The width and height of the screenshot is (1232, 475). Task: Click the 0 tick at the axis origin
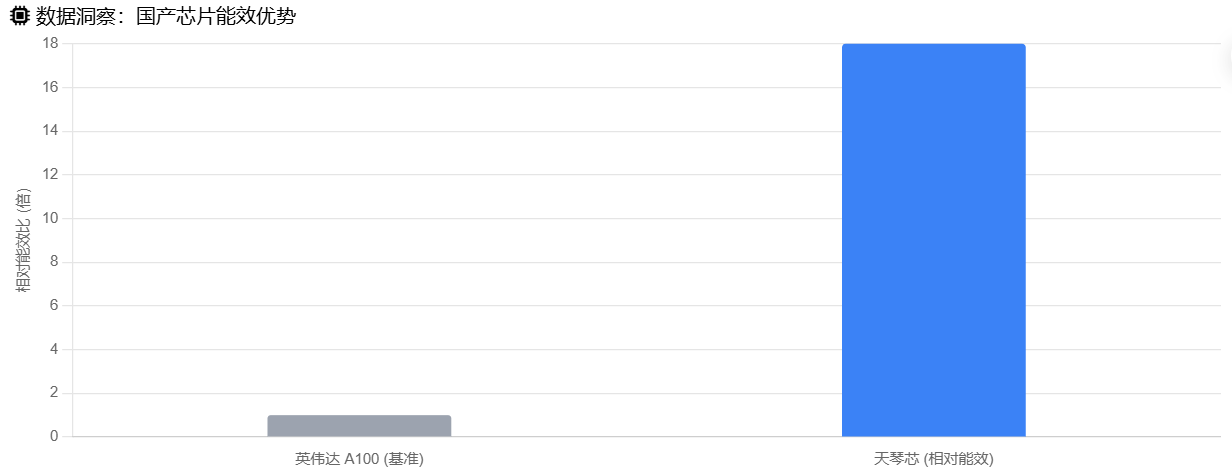click(x=55, y=437)
